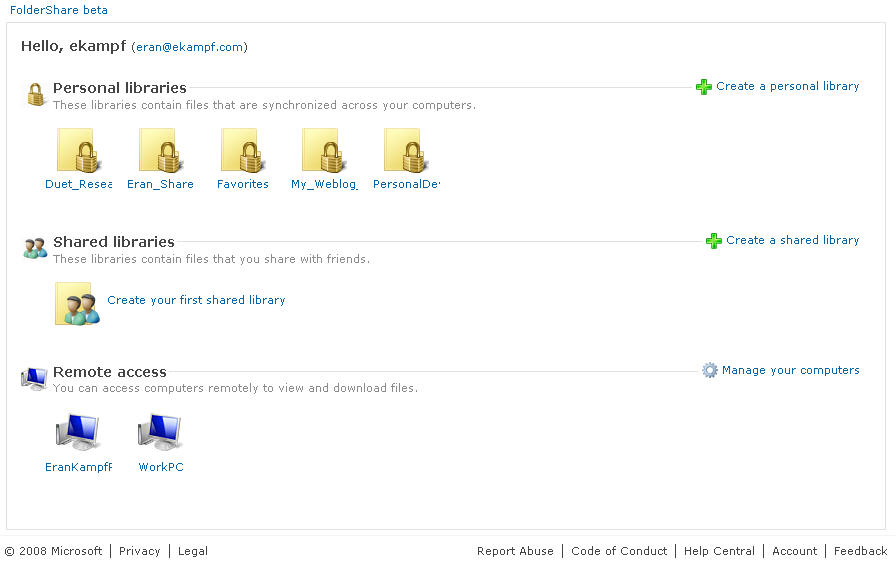Open the Eran_Share library name link
This screenshot has width=896, height=563.
point(160,184)
